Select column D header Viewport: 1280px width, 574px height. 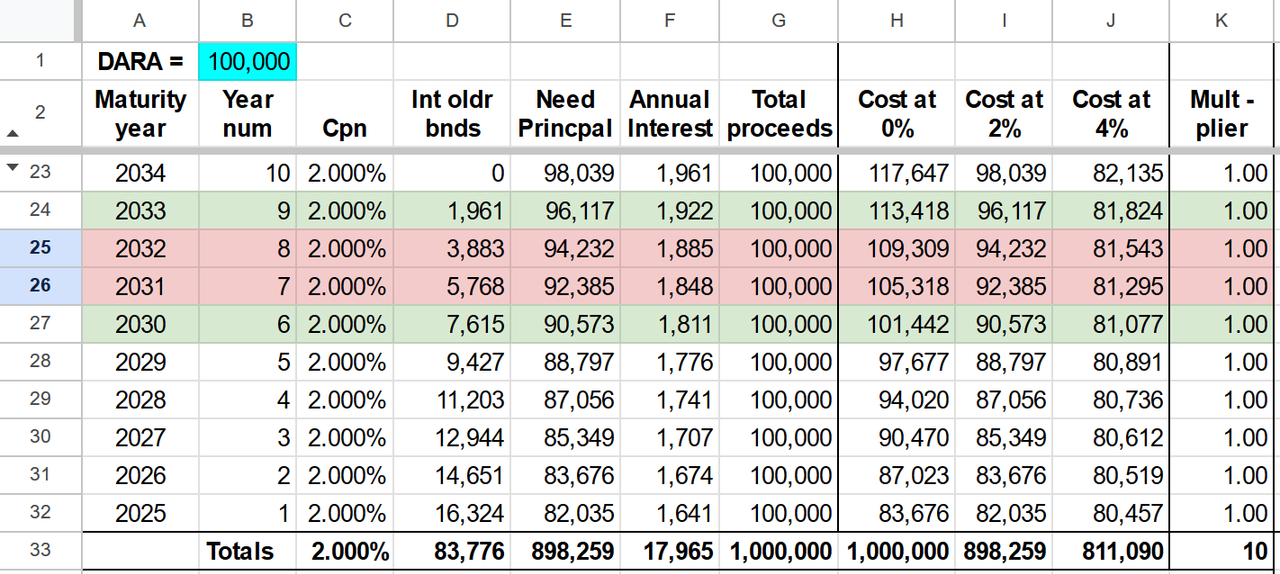451,20
